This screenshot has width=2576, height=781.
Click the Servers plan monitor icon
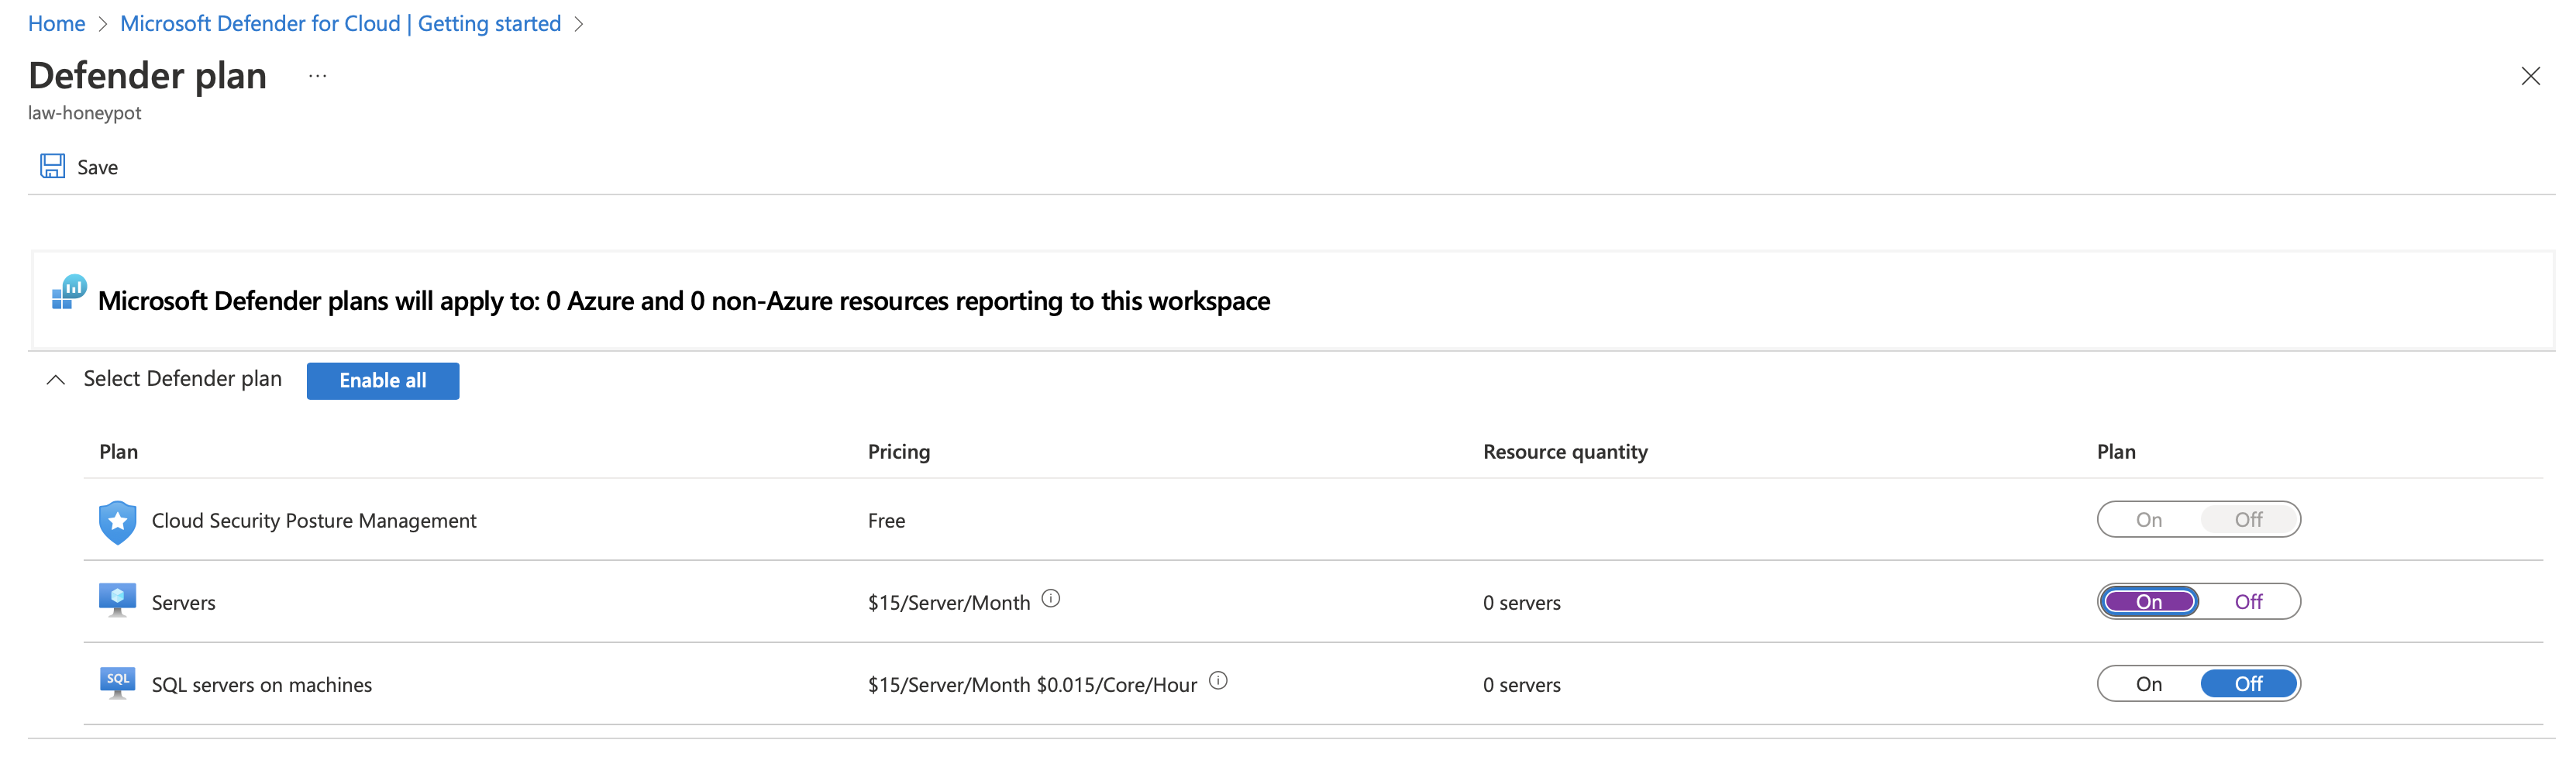118,601
